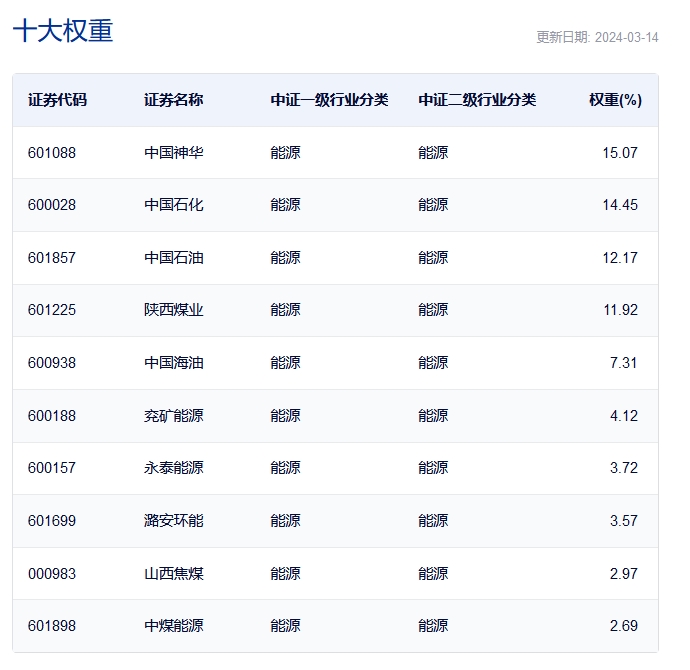Click the 中证二级行业分类 column header
This screenshot has width=690, height=670.
477,100
